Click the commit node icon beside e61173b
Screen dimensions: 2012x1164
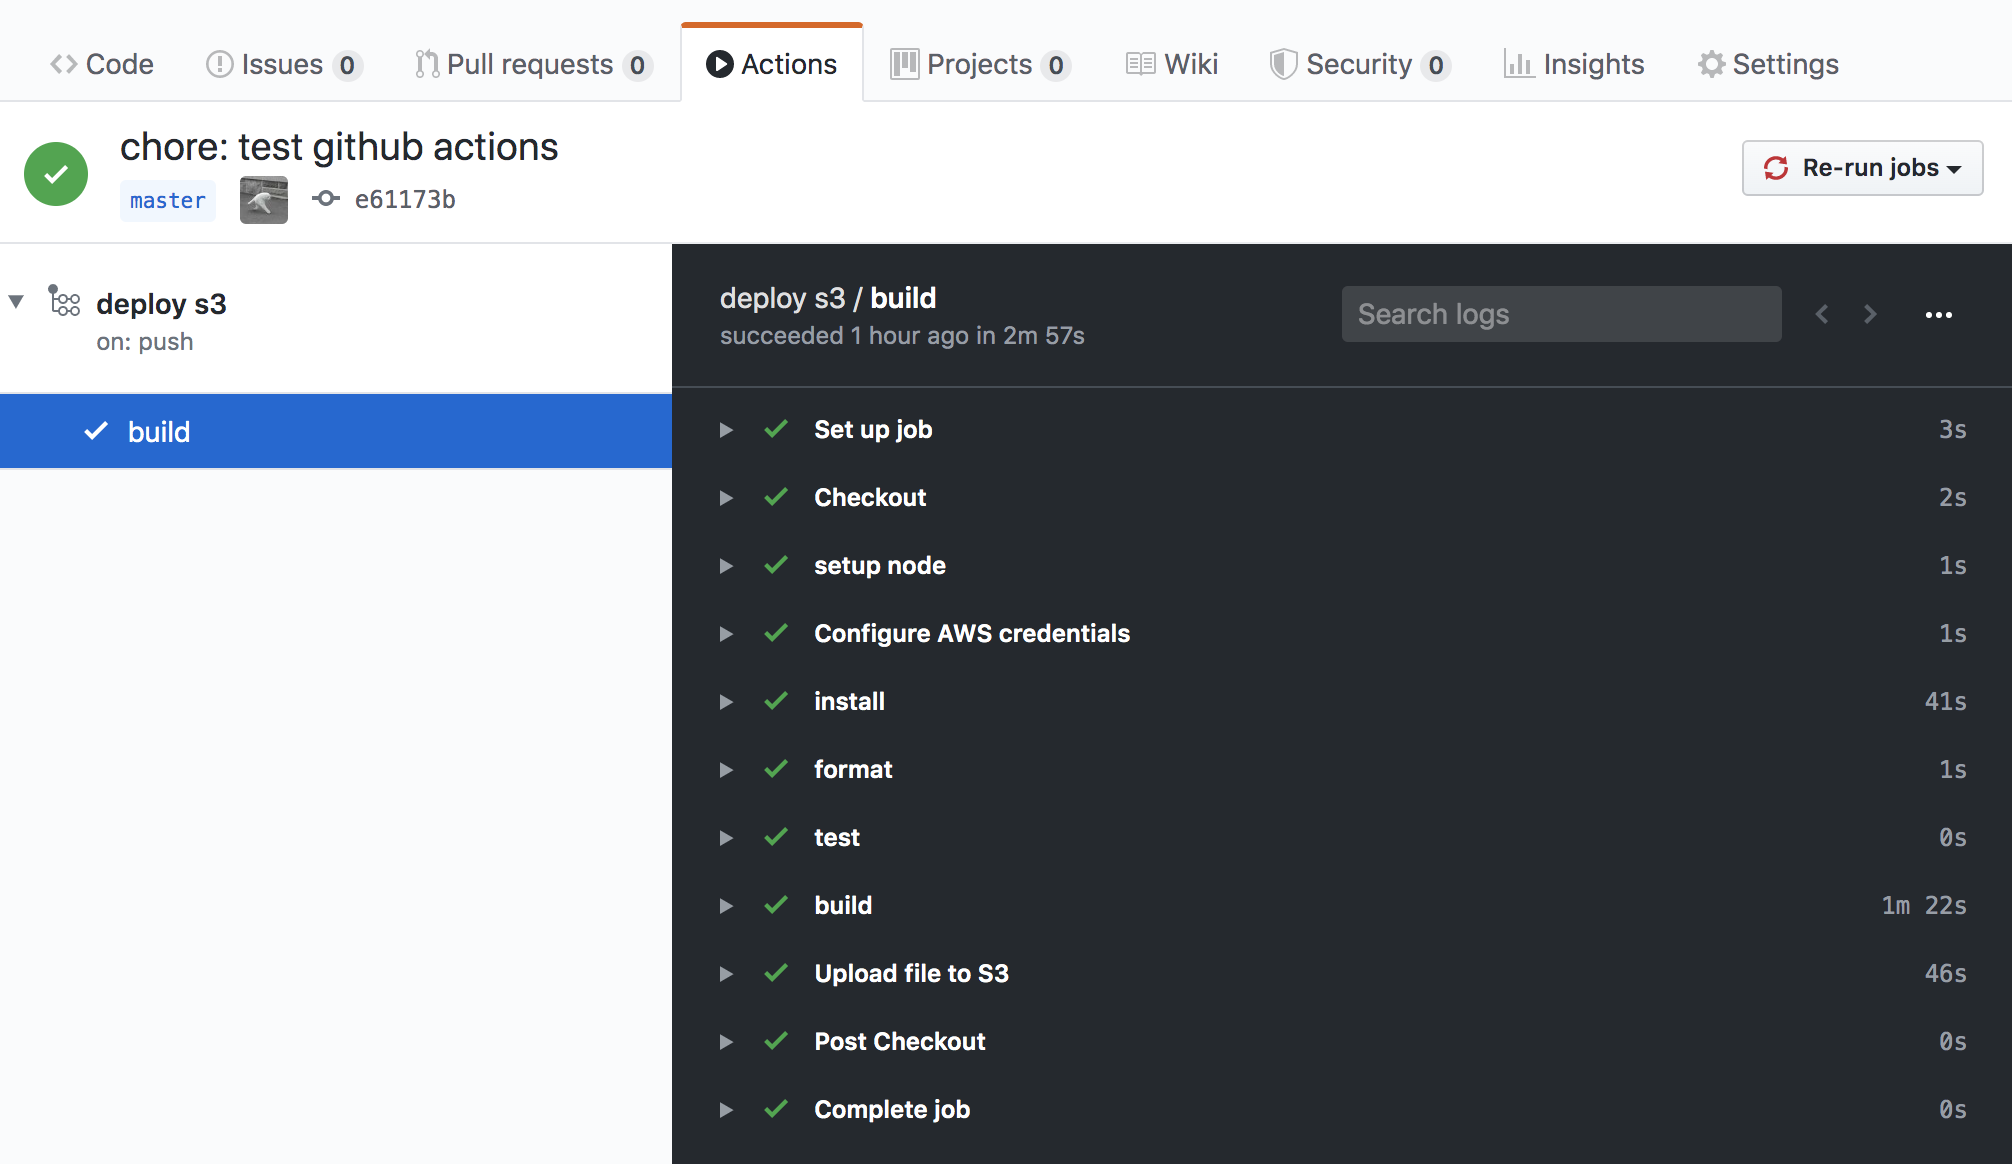click(x=325, y=199)
